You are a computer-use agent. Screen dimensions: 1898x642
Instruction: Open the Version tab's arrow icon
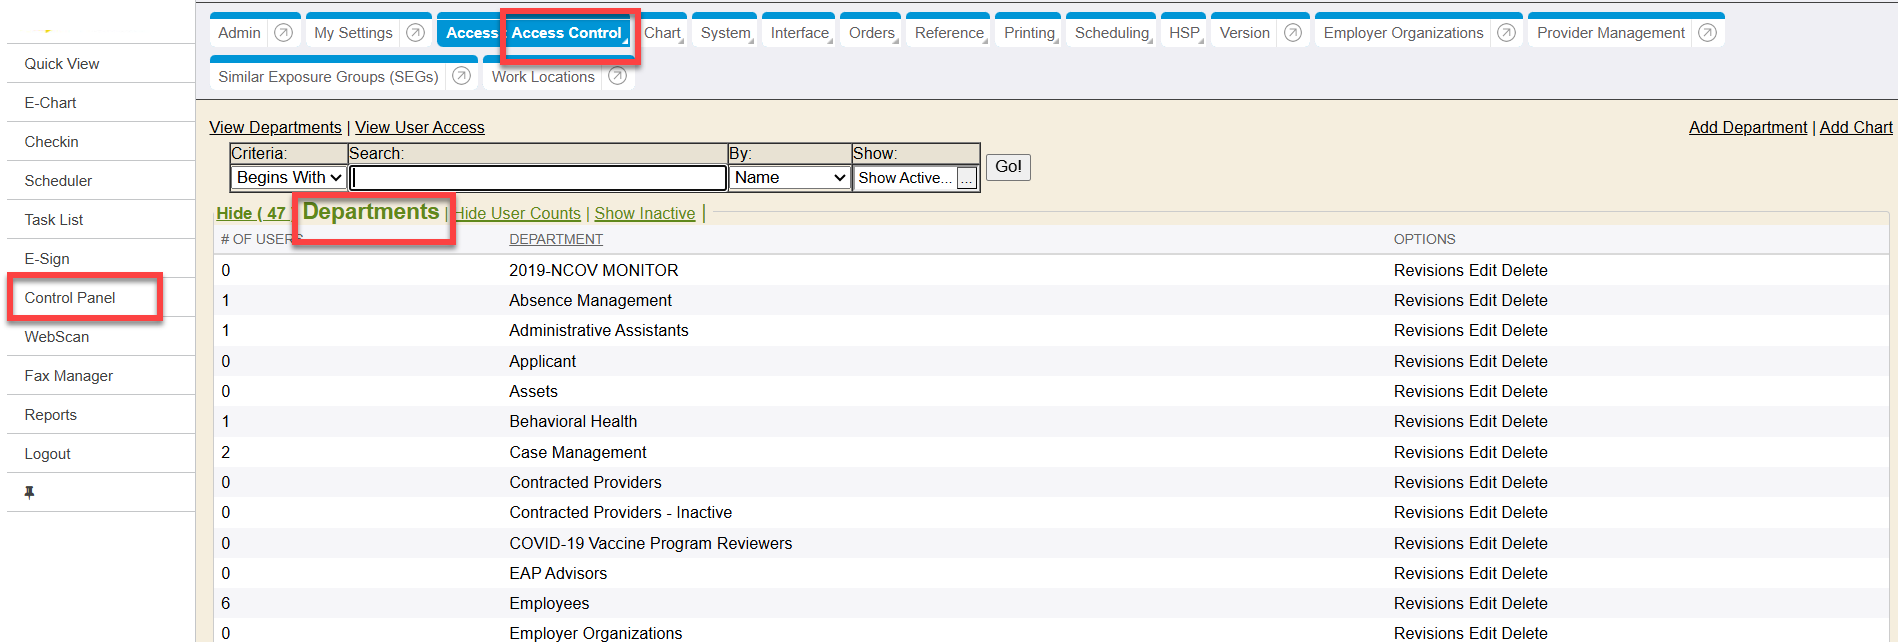point(1293,33)
